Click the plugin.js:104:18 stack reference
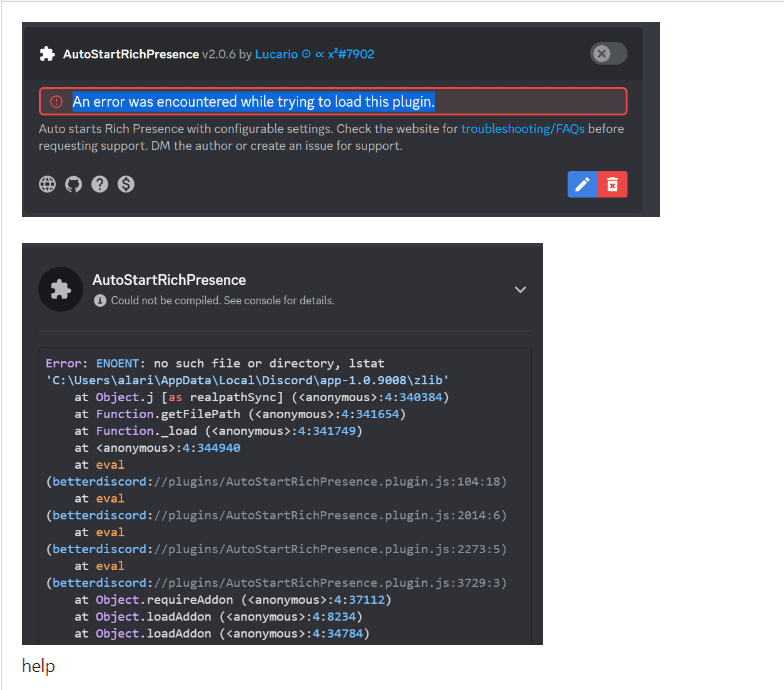 tap(276, 482)
